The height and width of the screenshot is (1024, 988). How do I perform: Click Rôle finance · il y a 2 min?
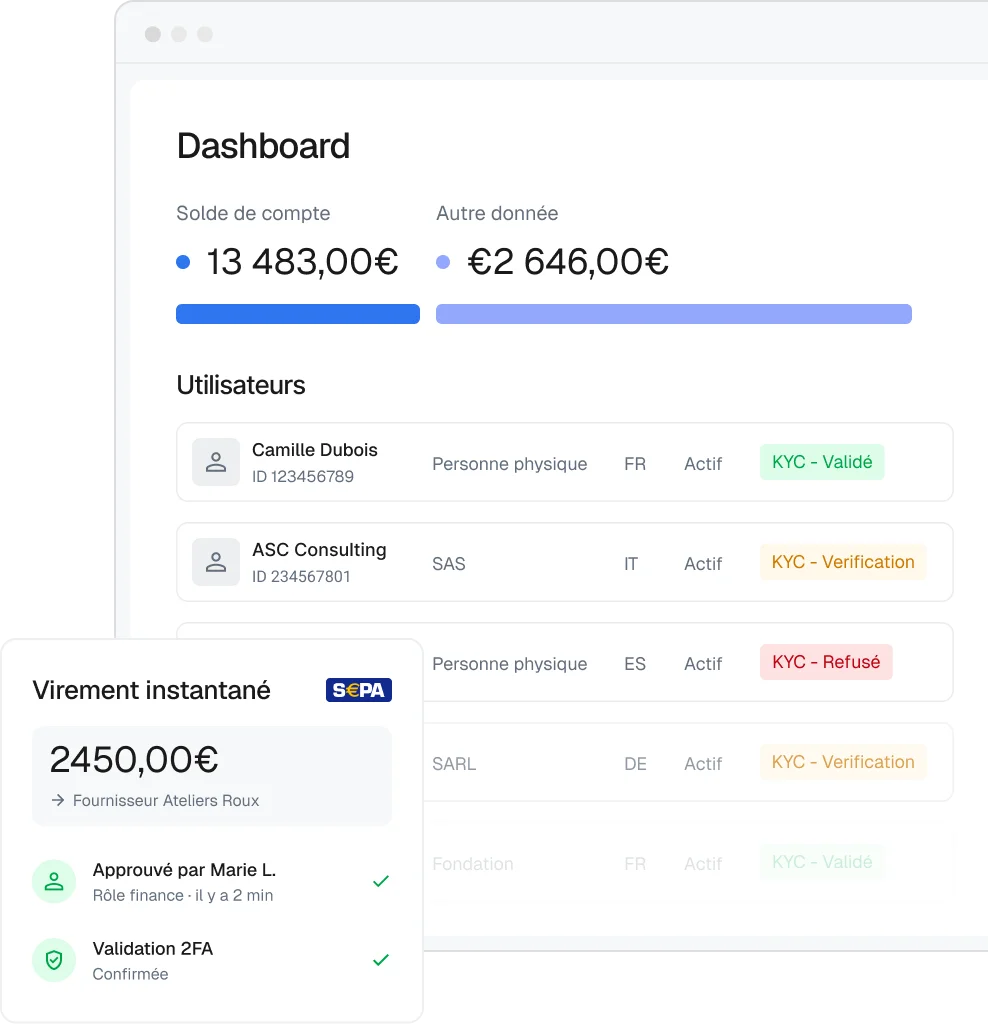[183, 895]
